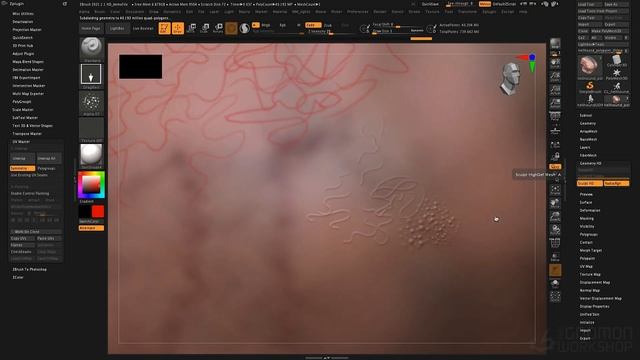Viewport: 640px width, 360px height.
Task: Expand the Layers section
Action: pos(585,147)
